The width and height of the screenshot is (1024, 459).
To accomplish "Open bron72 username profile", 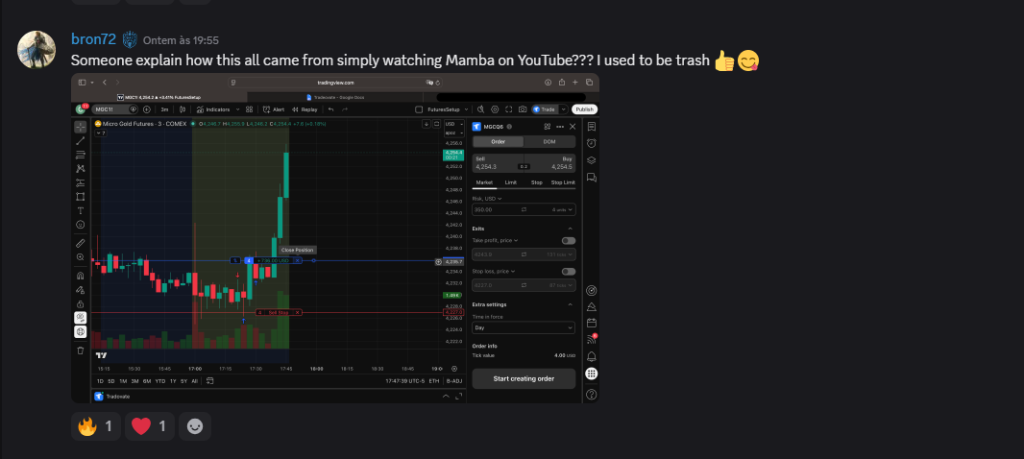I will point(93,39).
